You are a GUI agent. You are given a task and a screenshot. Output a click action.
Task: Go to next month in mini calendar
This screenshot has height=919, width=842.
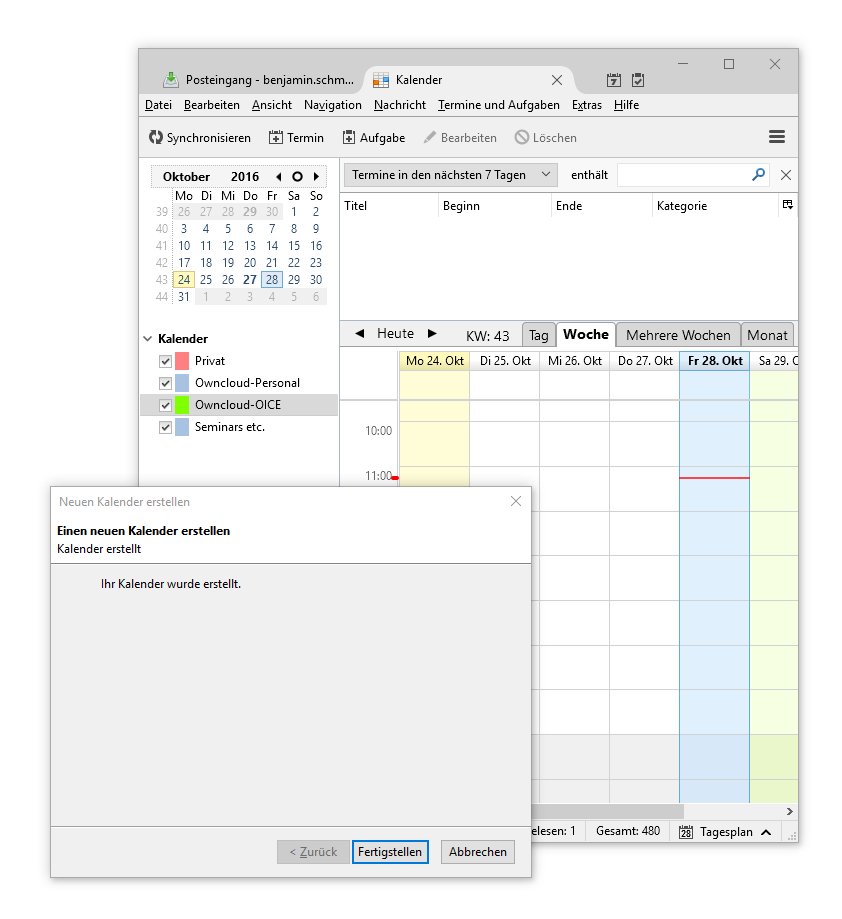click(316, 177)
